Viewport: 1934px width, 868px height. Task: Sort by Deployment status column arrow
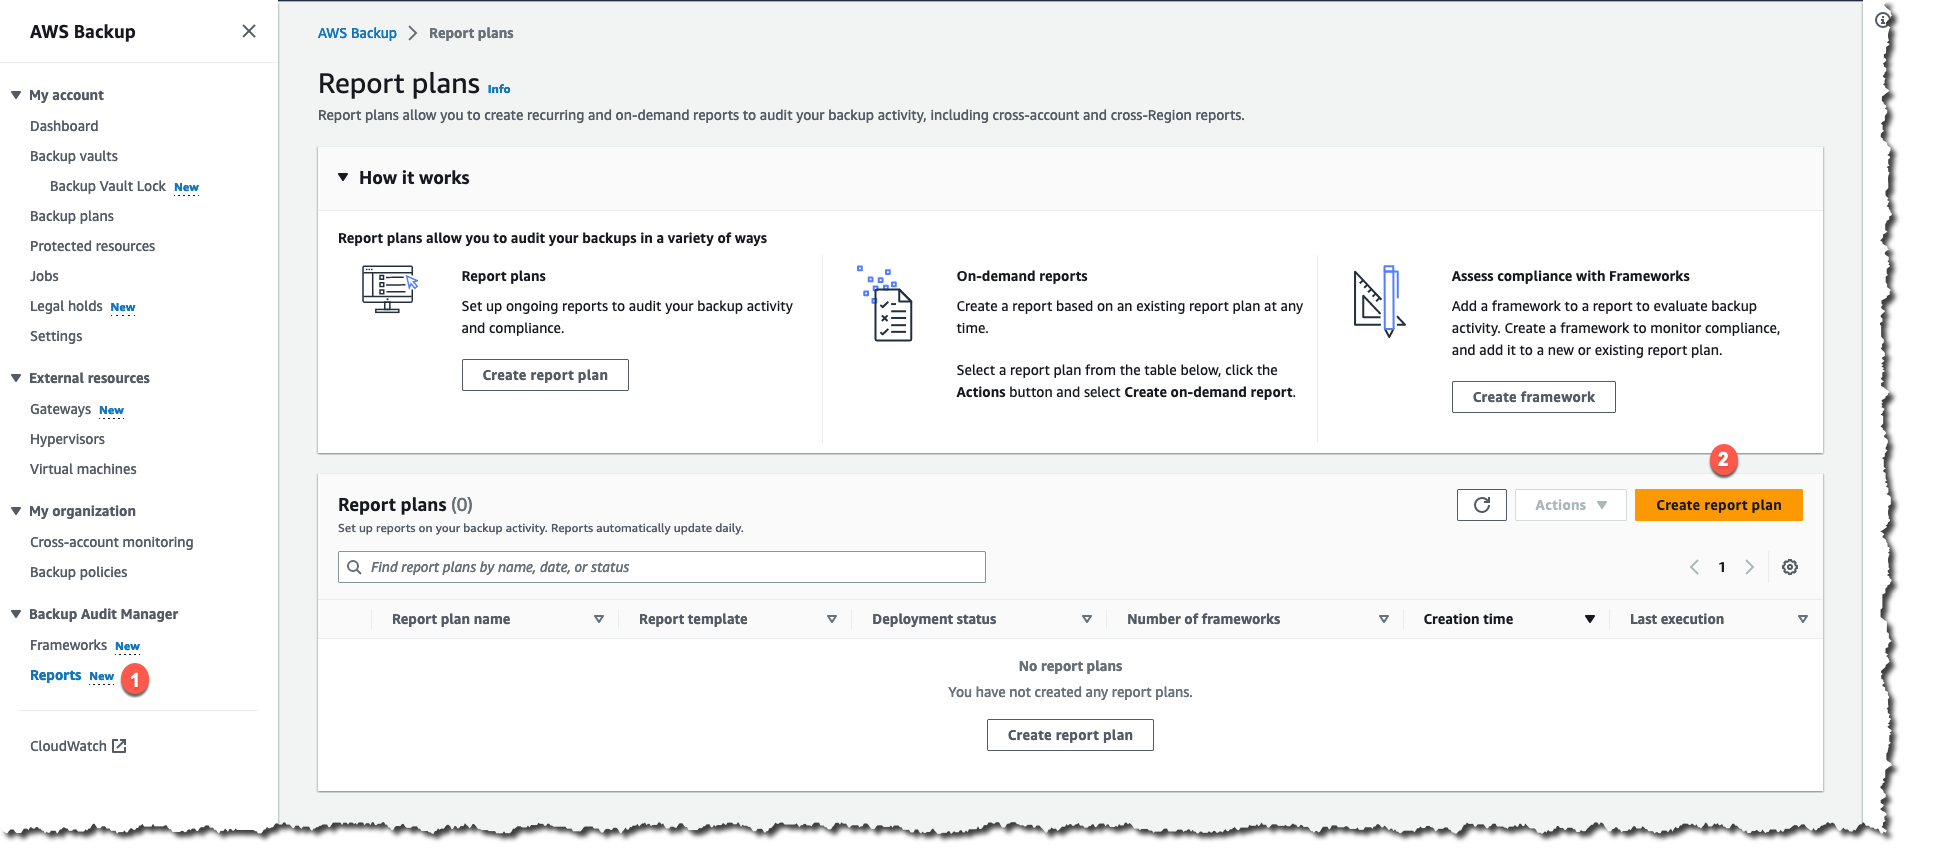coord(1087,619)
